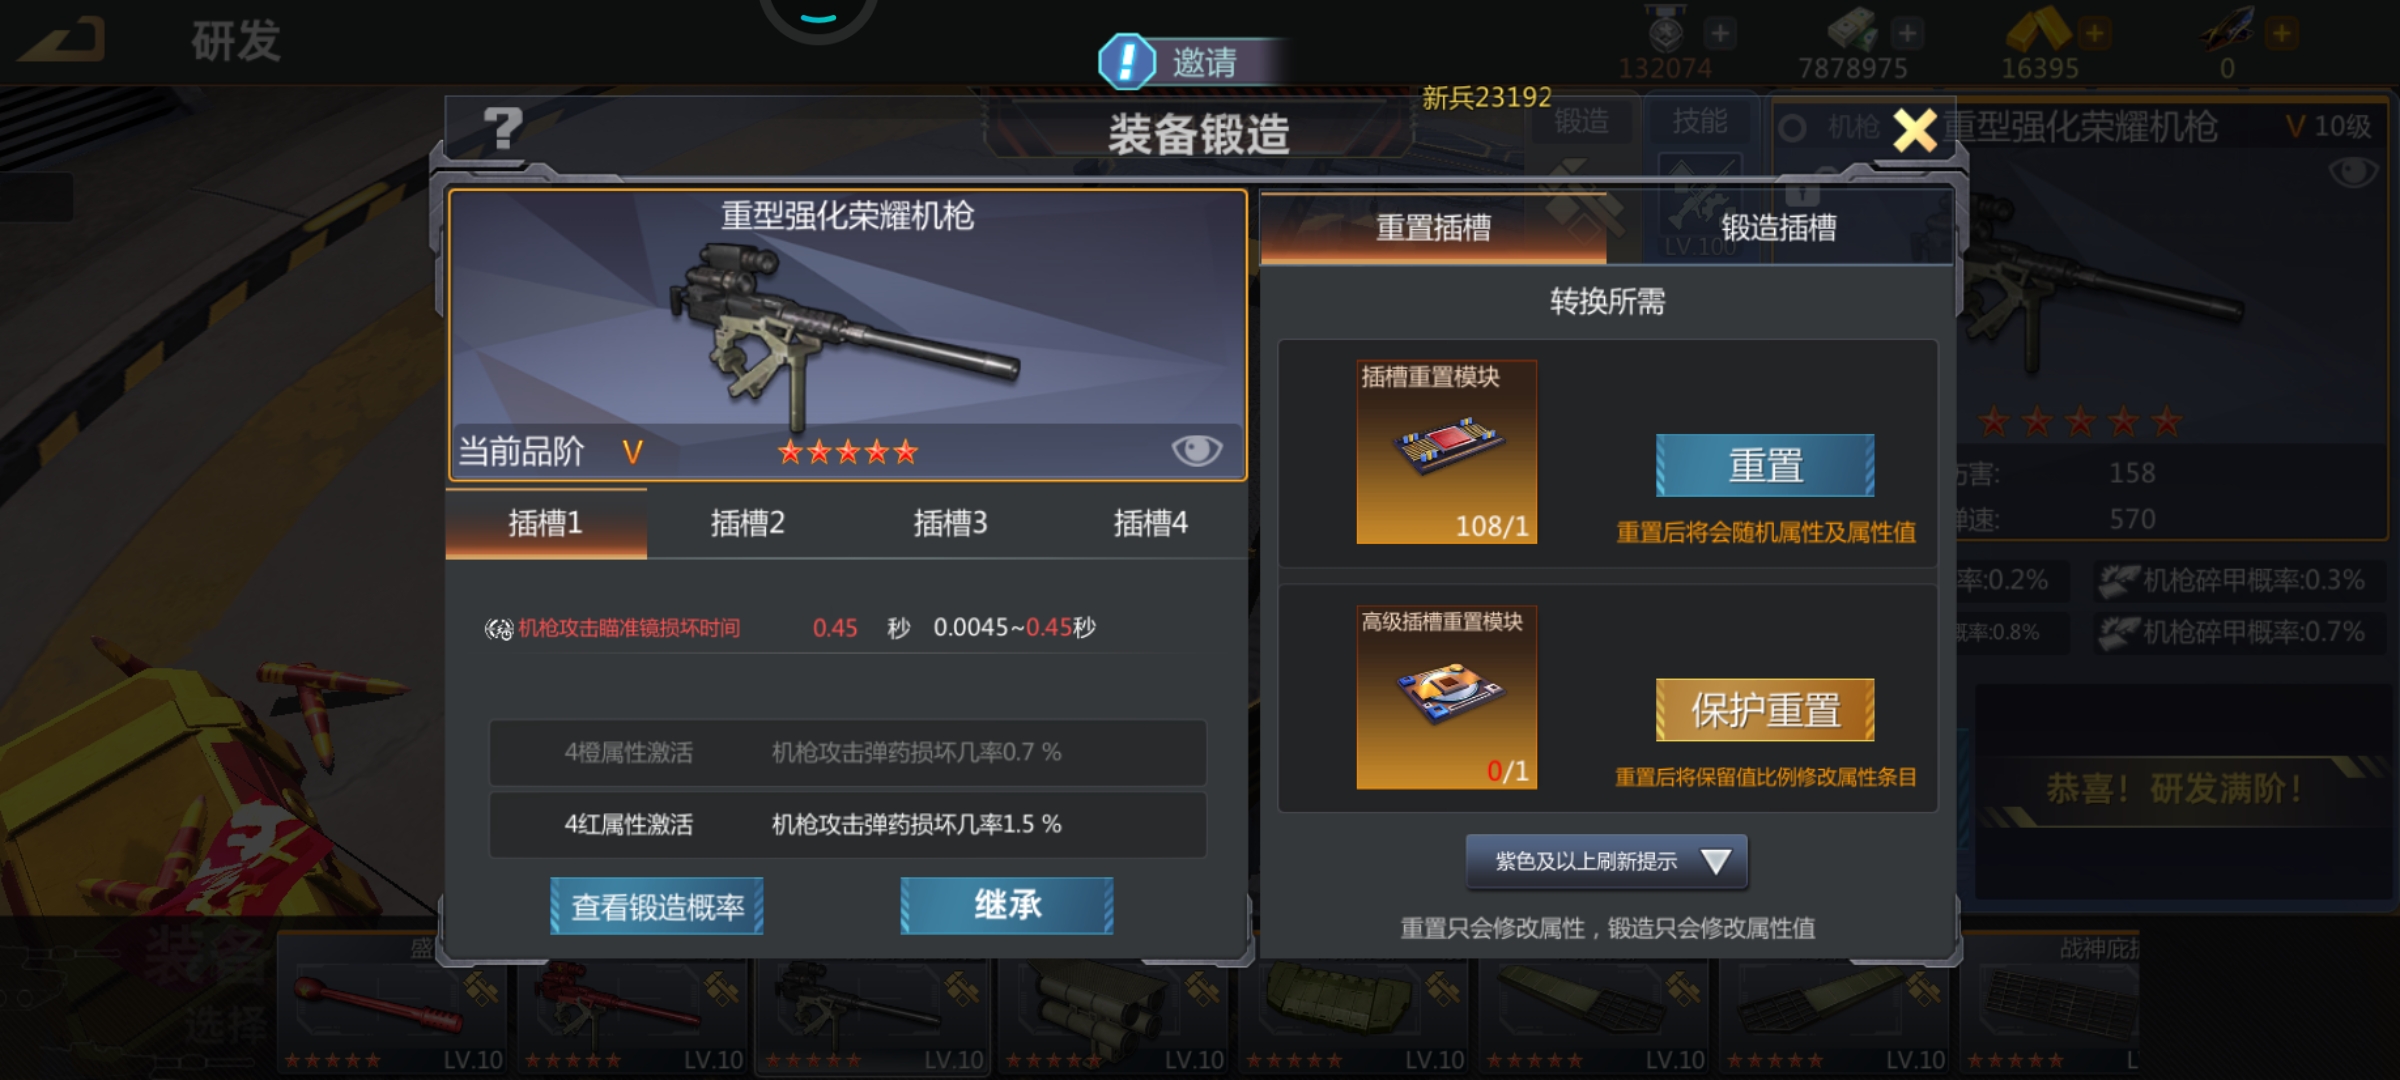Close the 装备锻造 dialog with X

[x=1914, y=130]
